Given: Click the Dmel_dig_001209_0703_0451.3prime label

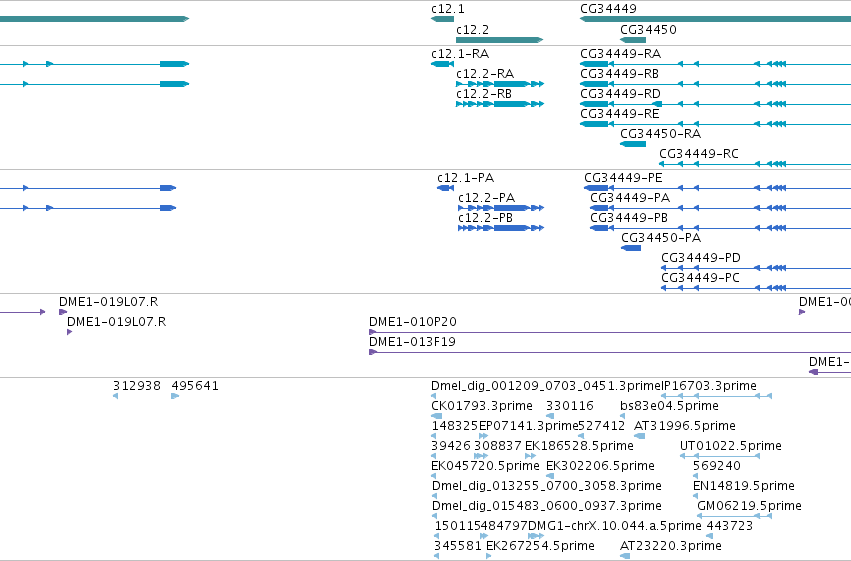Looking at the screenshot, I should (544, 386).
